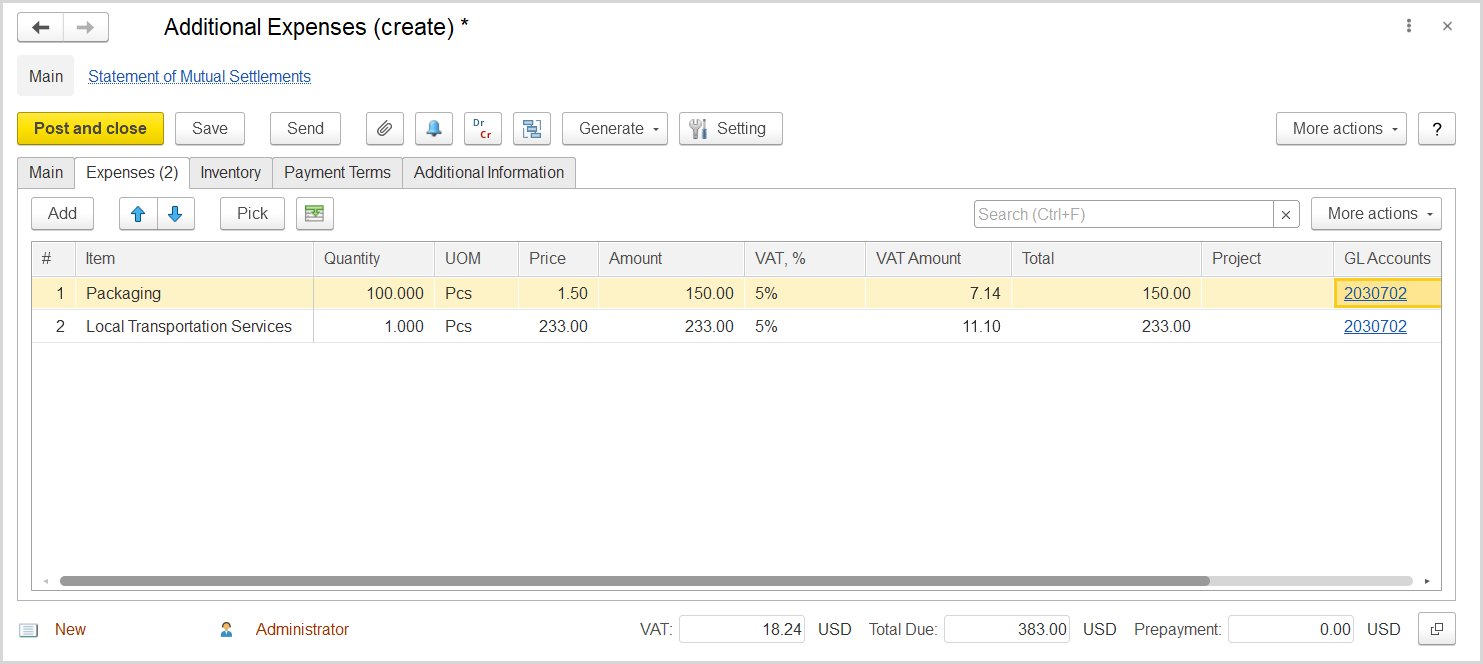View the Dr/Cr posting entries icon
Image resolution: width=1483 pixels, height=664 pixels.
tap(482, 128)
